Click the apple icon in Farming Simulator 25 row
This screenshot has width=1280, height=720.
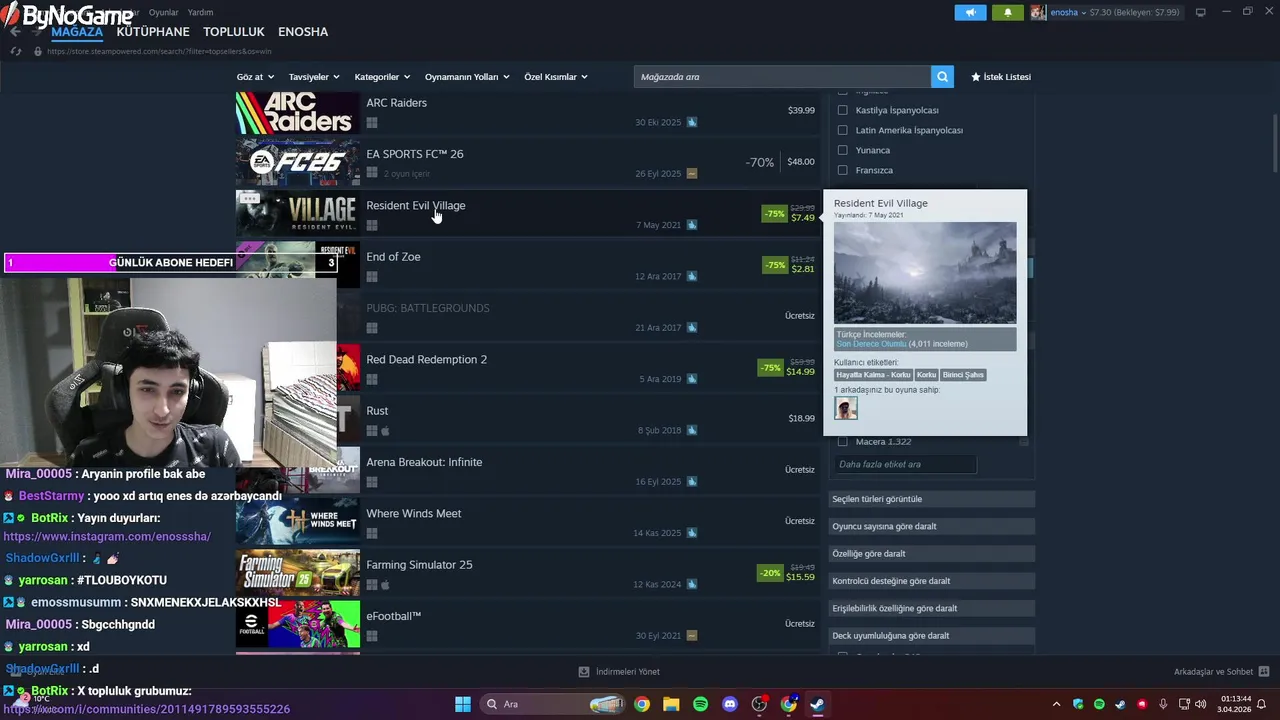[x=386, y=584]
